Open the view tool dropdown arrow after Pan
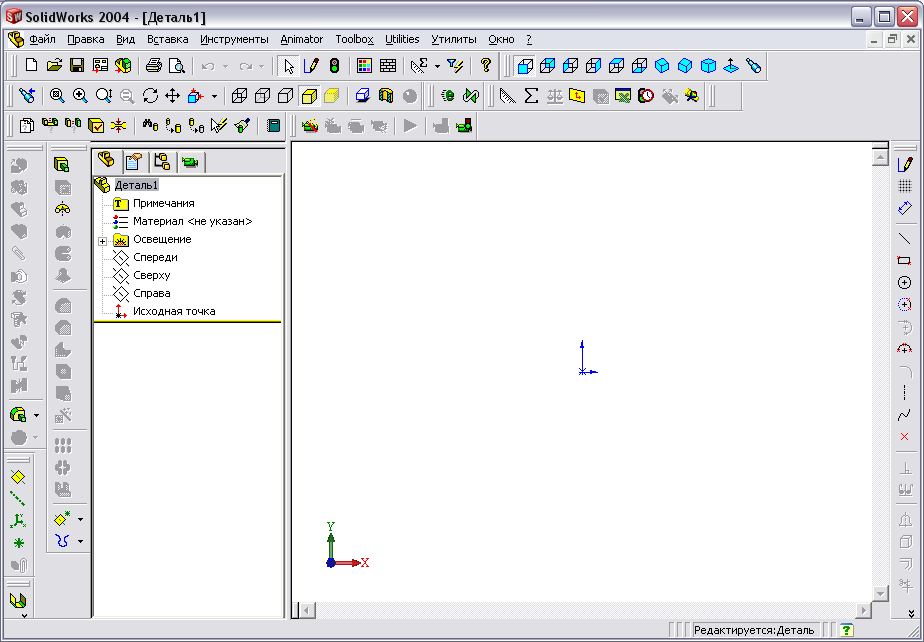 (214, 96)
